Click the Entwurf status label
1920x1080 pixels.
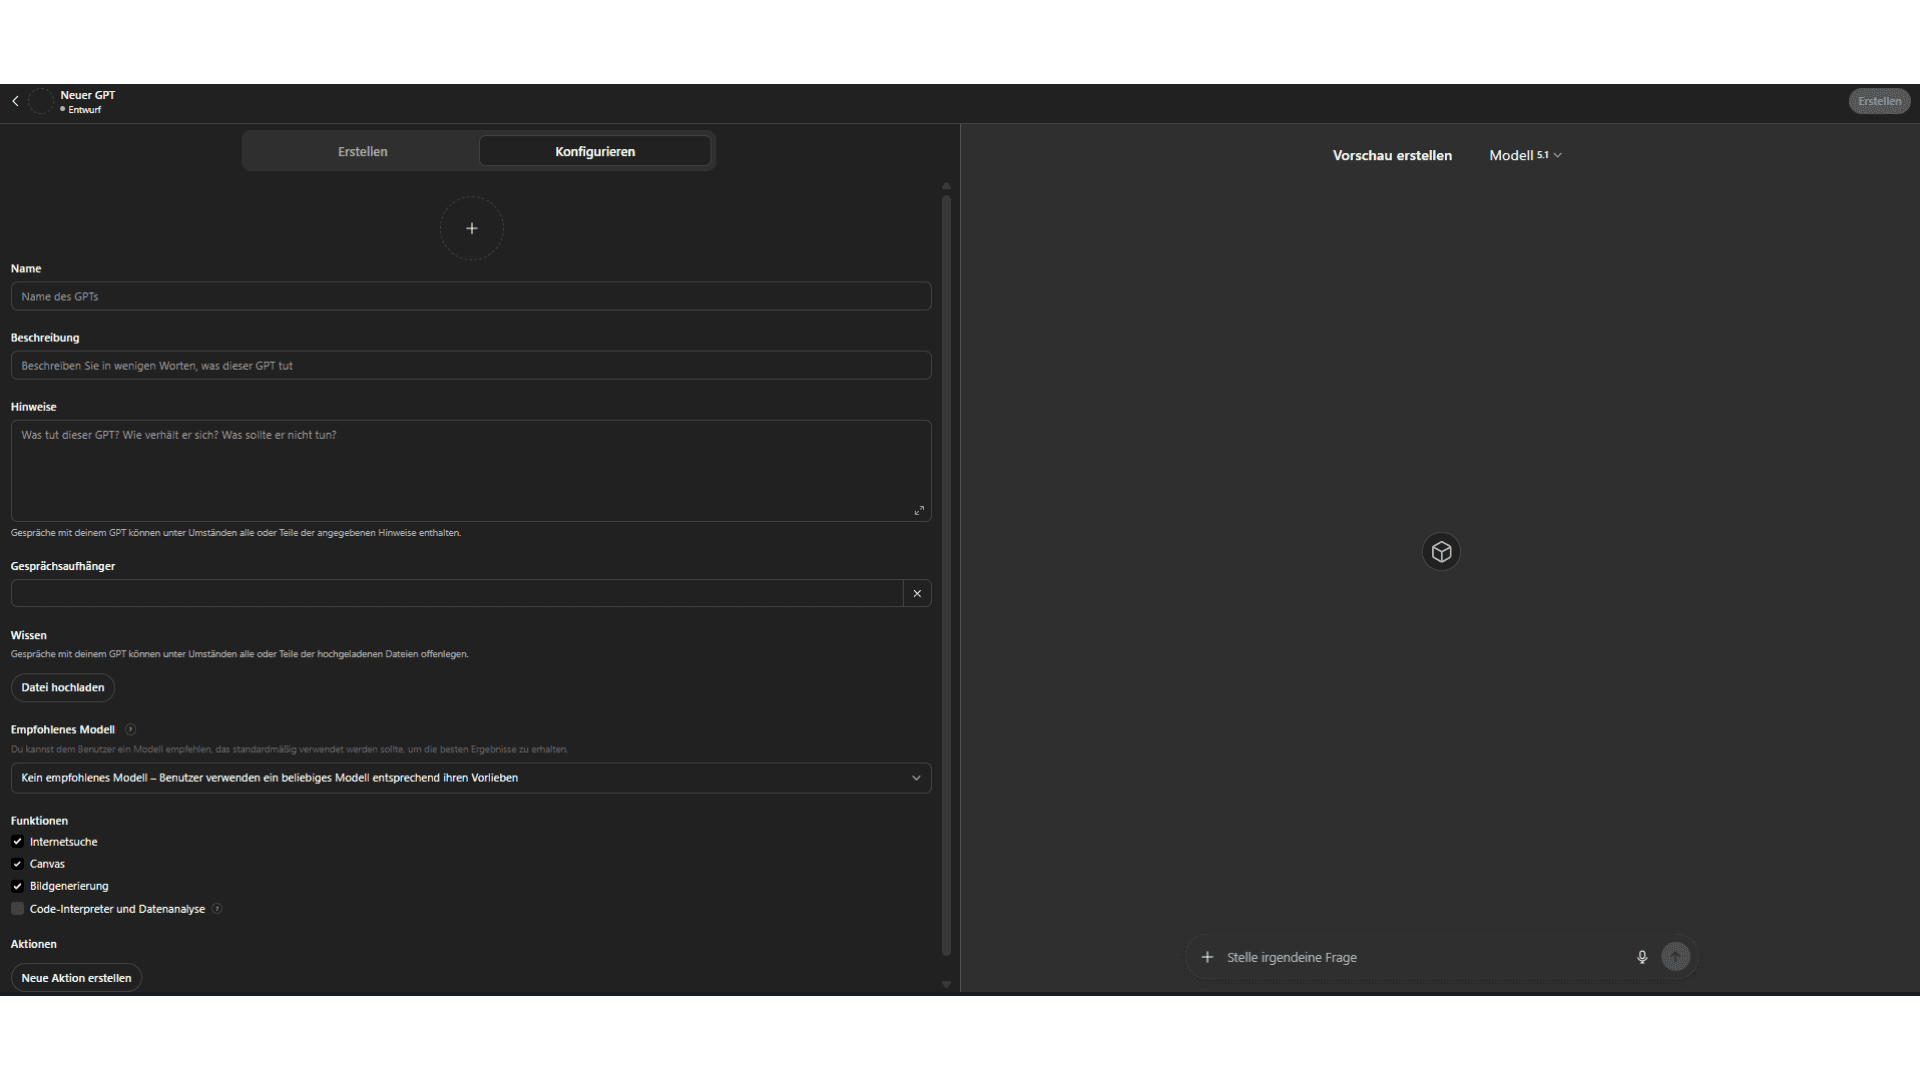pos(84,110)
